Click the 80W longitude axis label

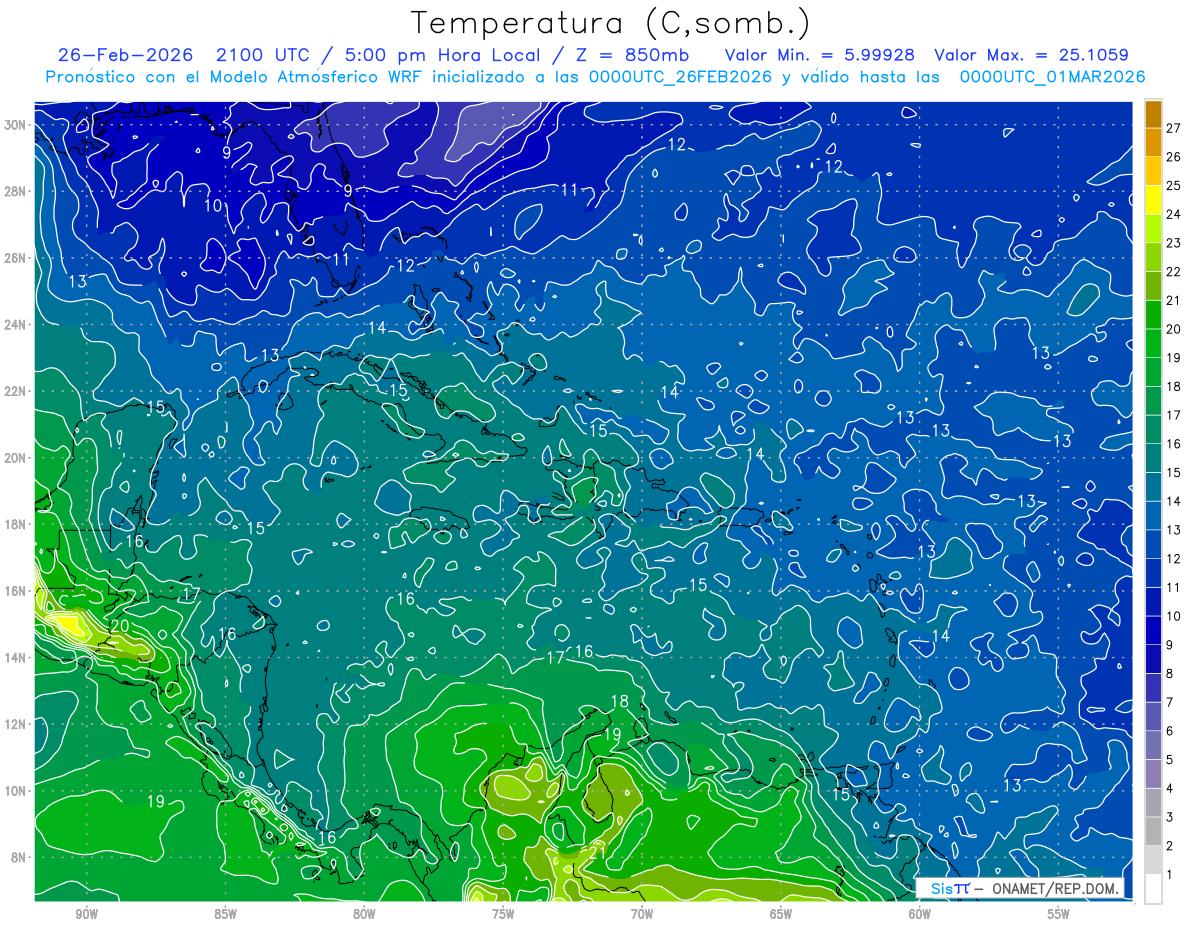(364, 914)
